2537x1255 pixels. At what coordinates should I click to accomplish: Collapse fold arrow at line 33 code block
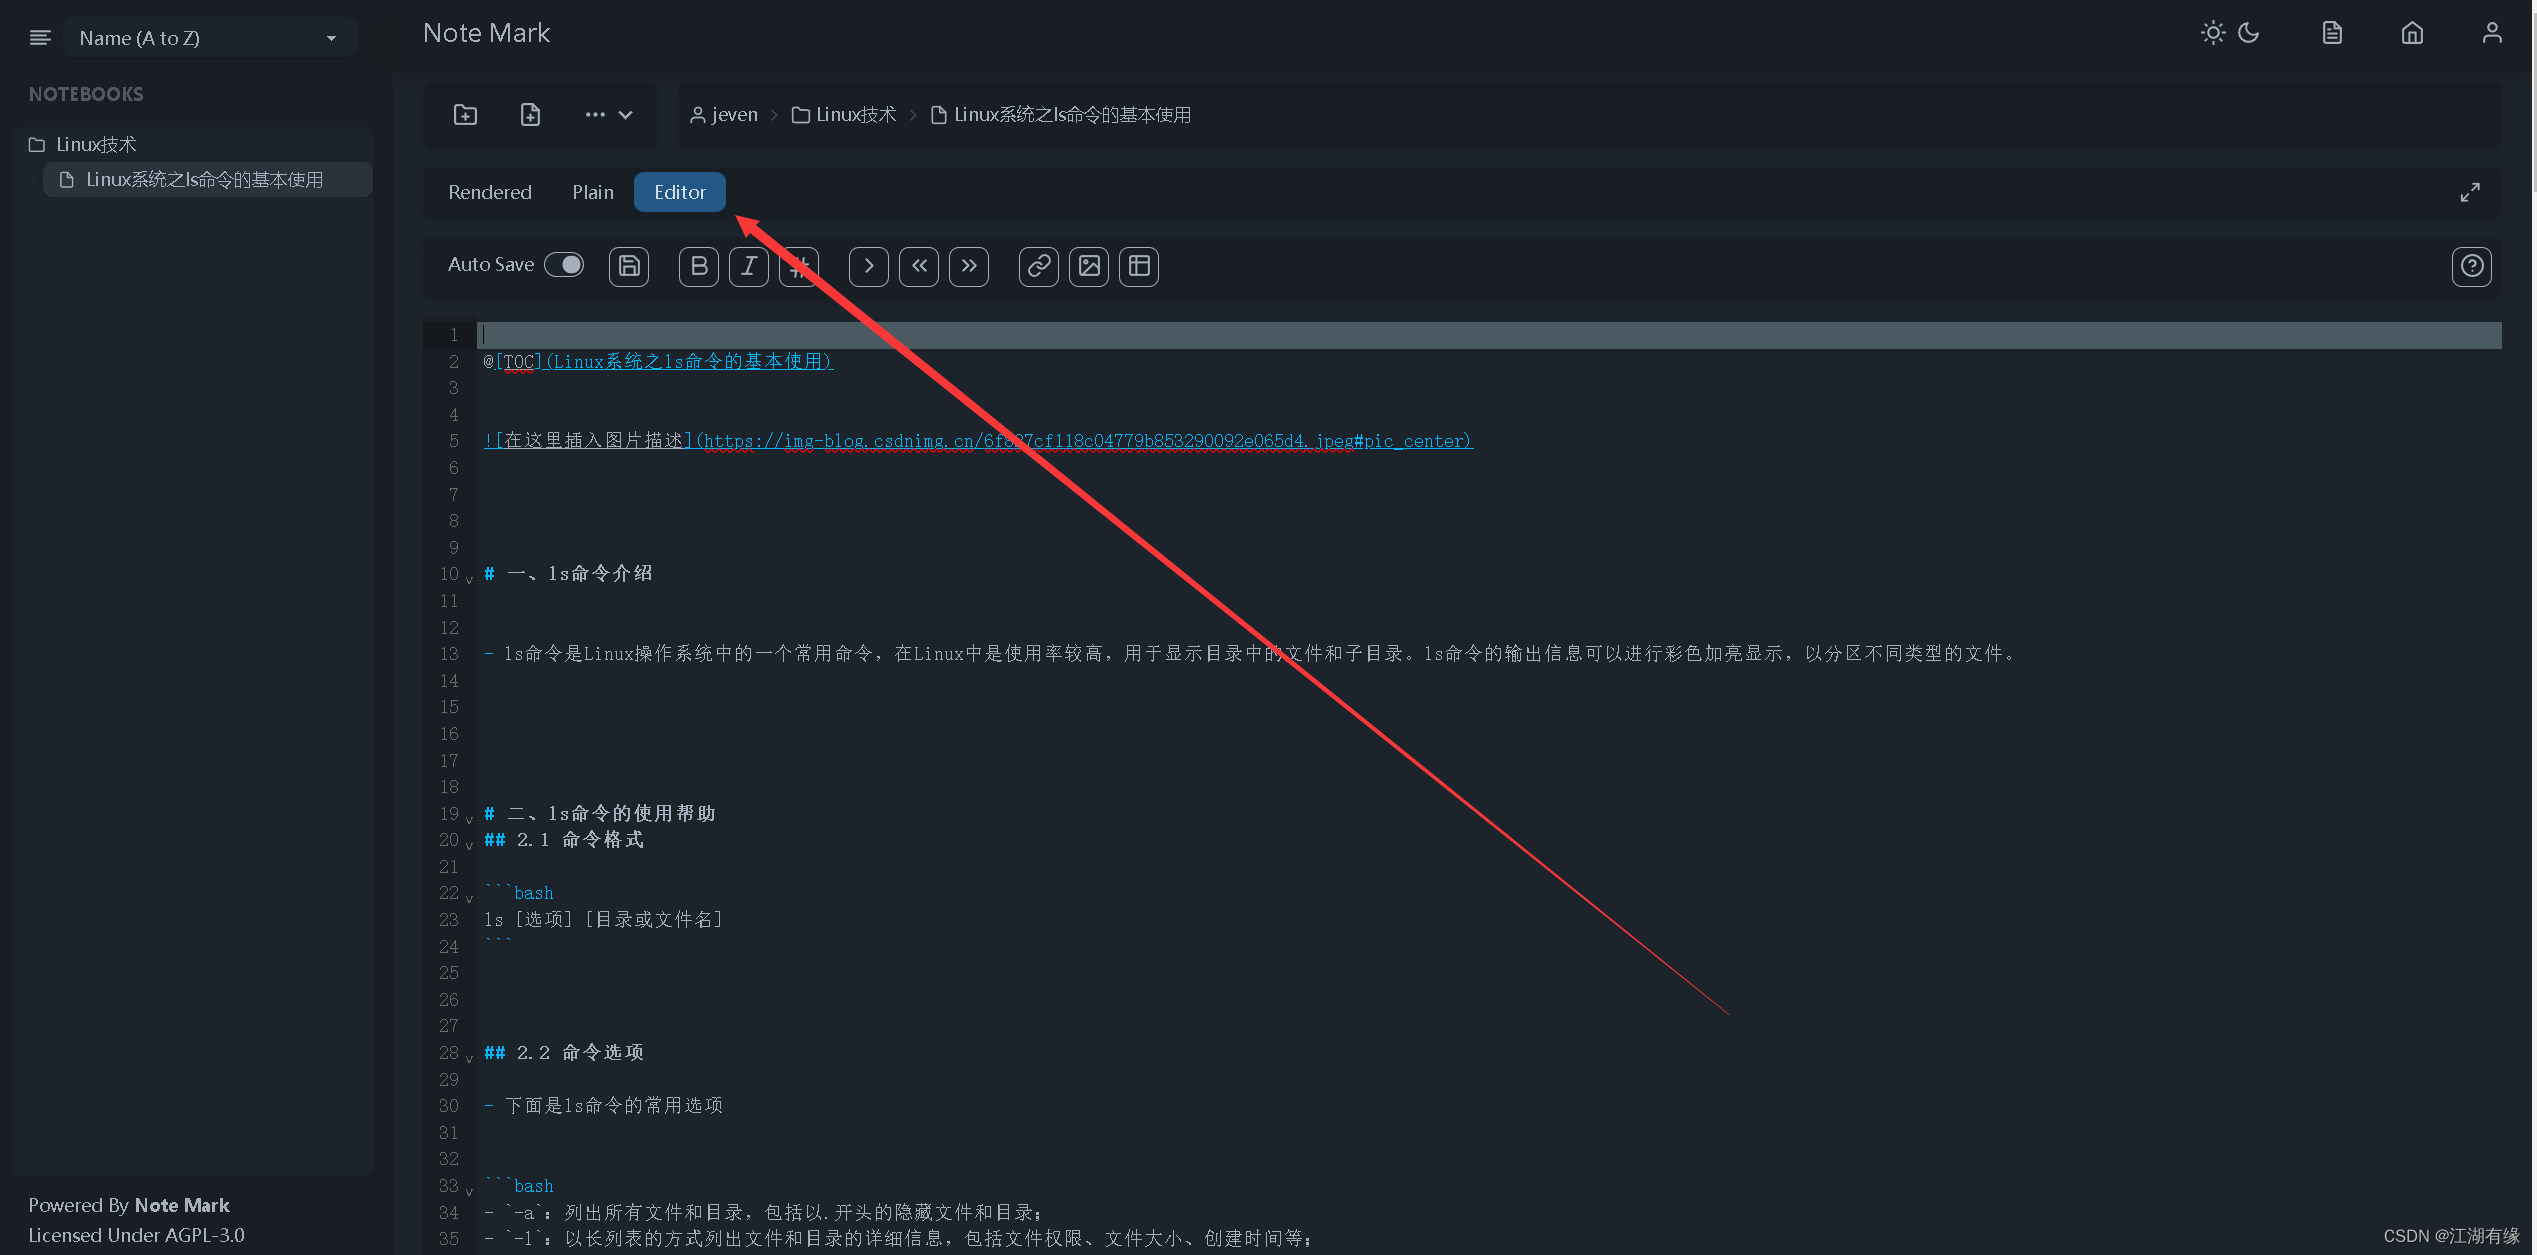click(469, 1190)
